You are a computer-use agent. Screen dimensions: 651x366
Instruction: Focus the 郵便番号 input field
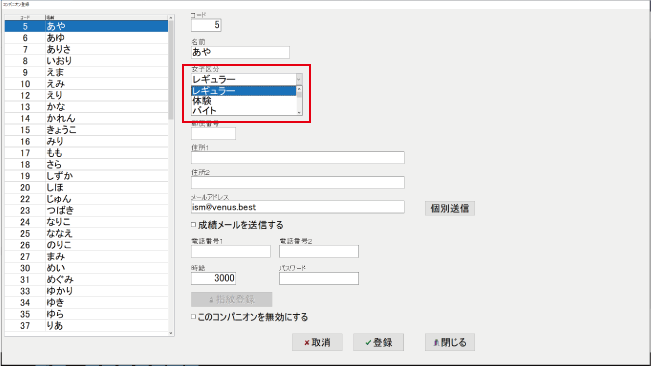click(x=213, y=133)
